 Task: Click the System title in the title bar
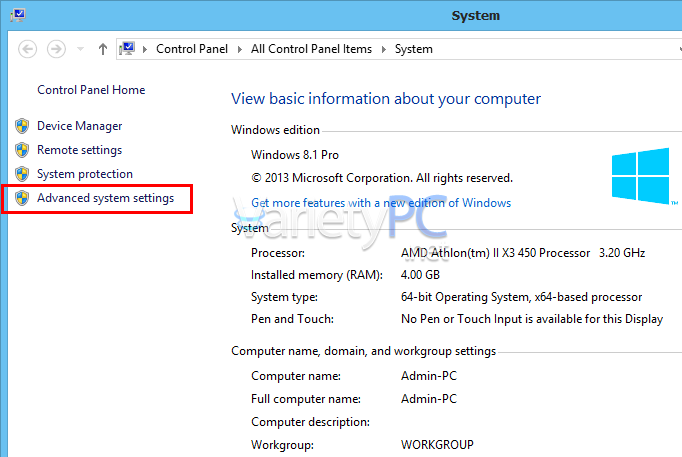pos(475,16)
